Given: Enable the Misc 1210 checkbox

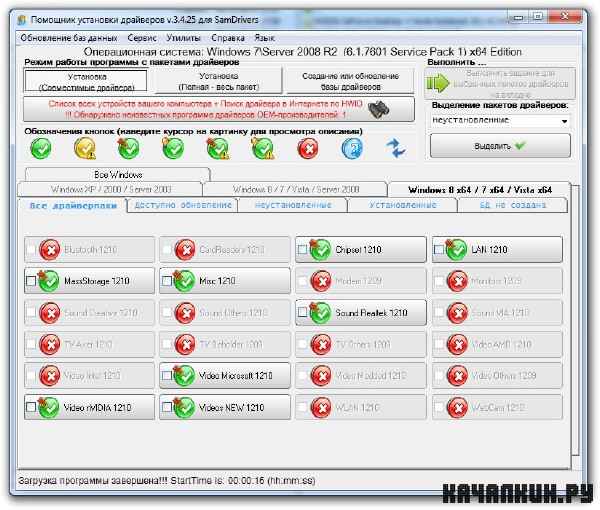Looking at the screenshot, I should tap(167, 281).
